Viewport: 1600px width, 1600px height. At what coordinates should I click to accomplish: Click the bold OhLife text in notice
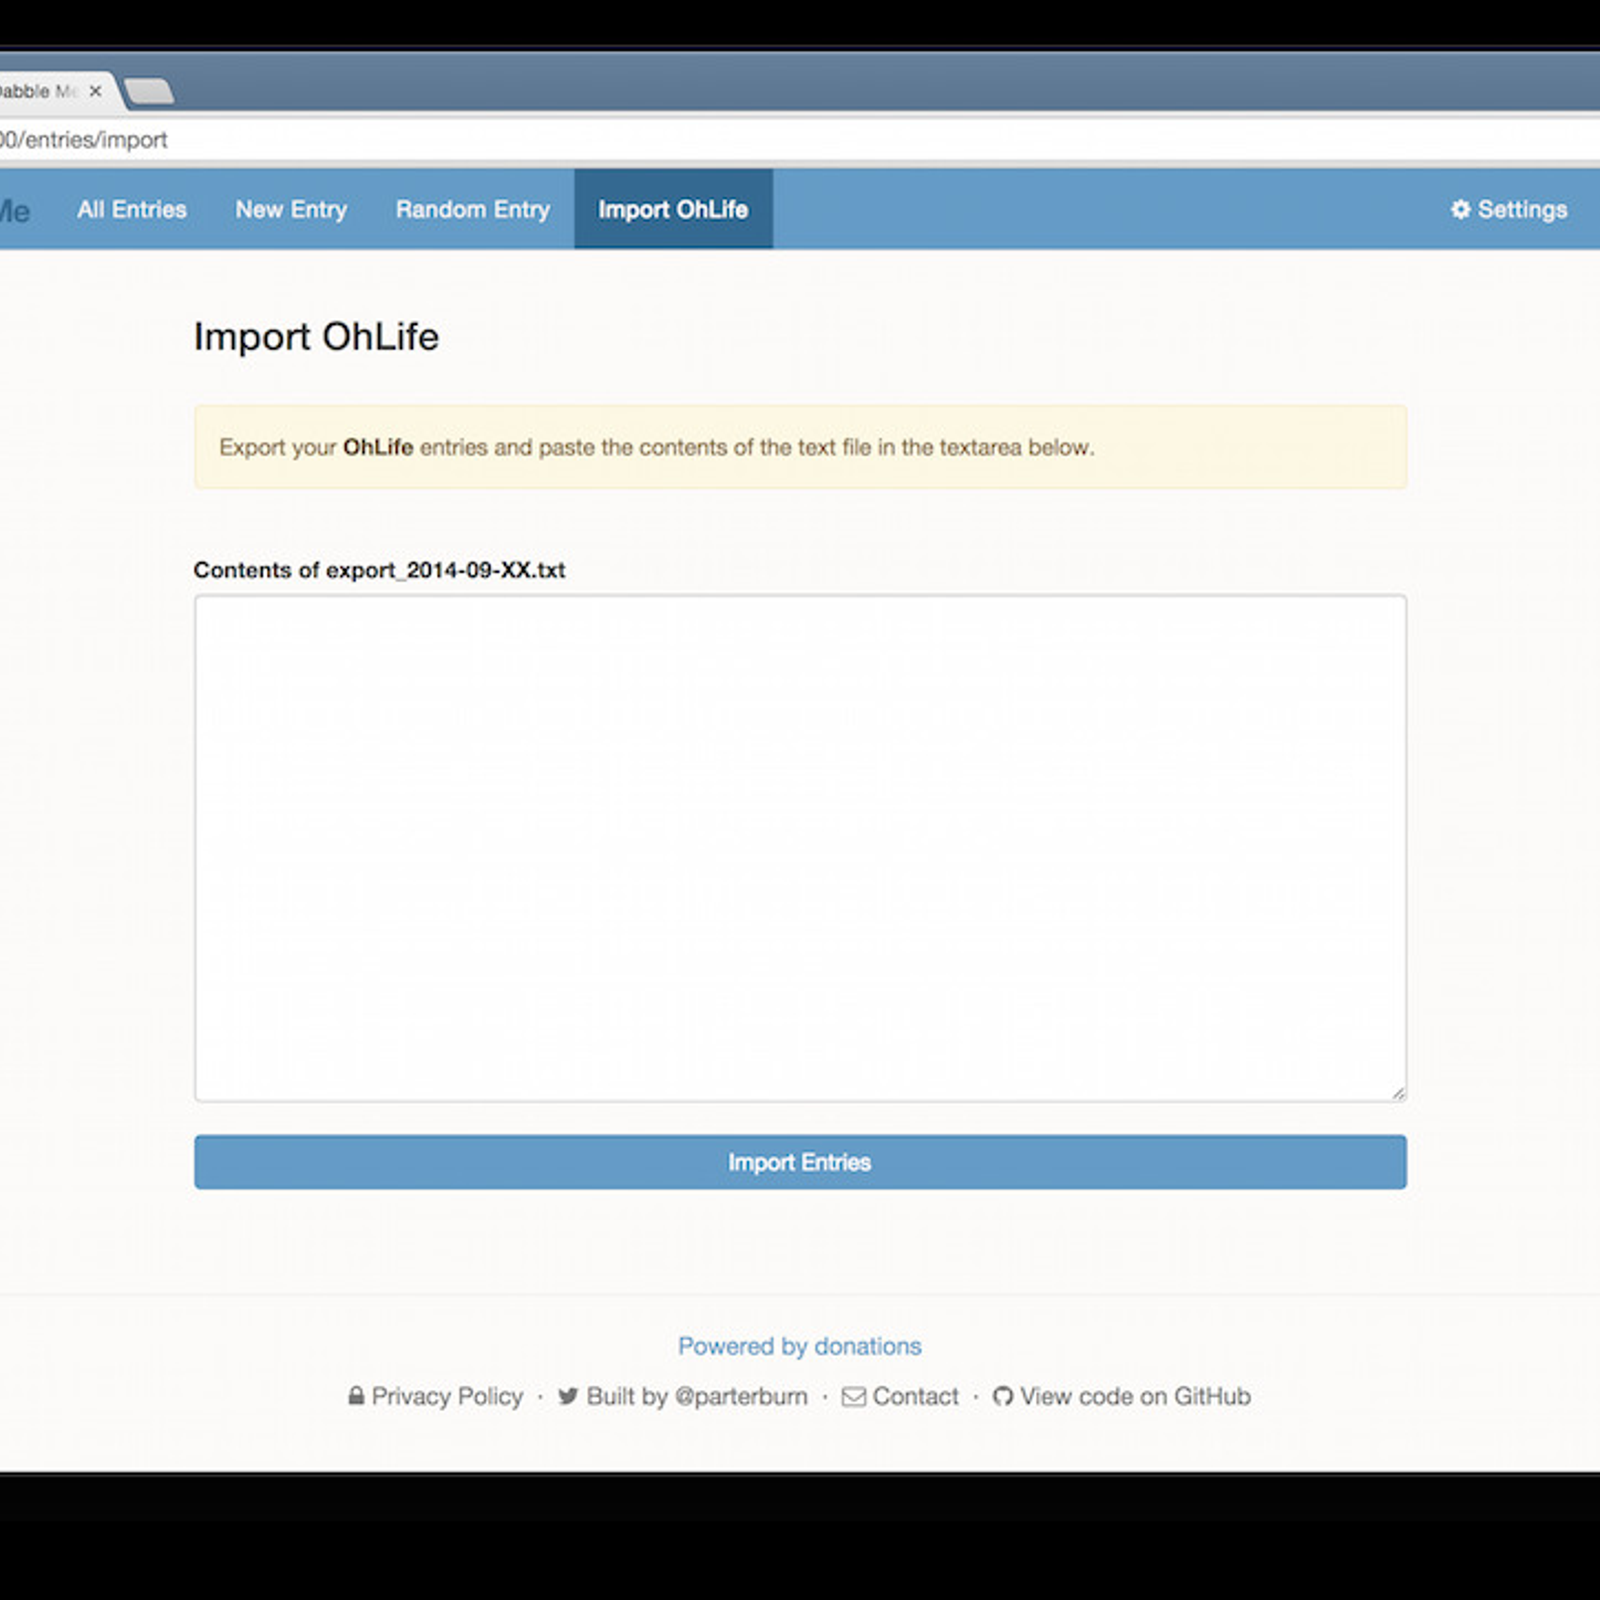378,447
